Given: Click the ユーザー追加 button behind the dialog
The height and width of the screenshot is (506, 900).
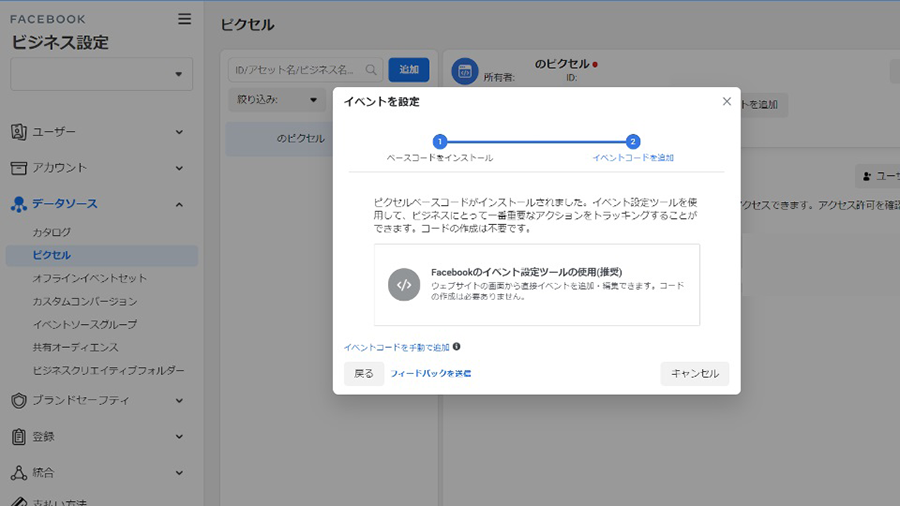Looking at the screenshot, I should coord(878,176).
